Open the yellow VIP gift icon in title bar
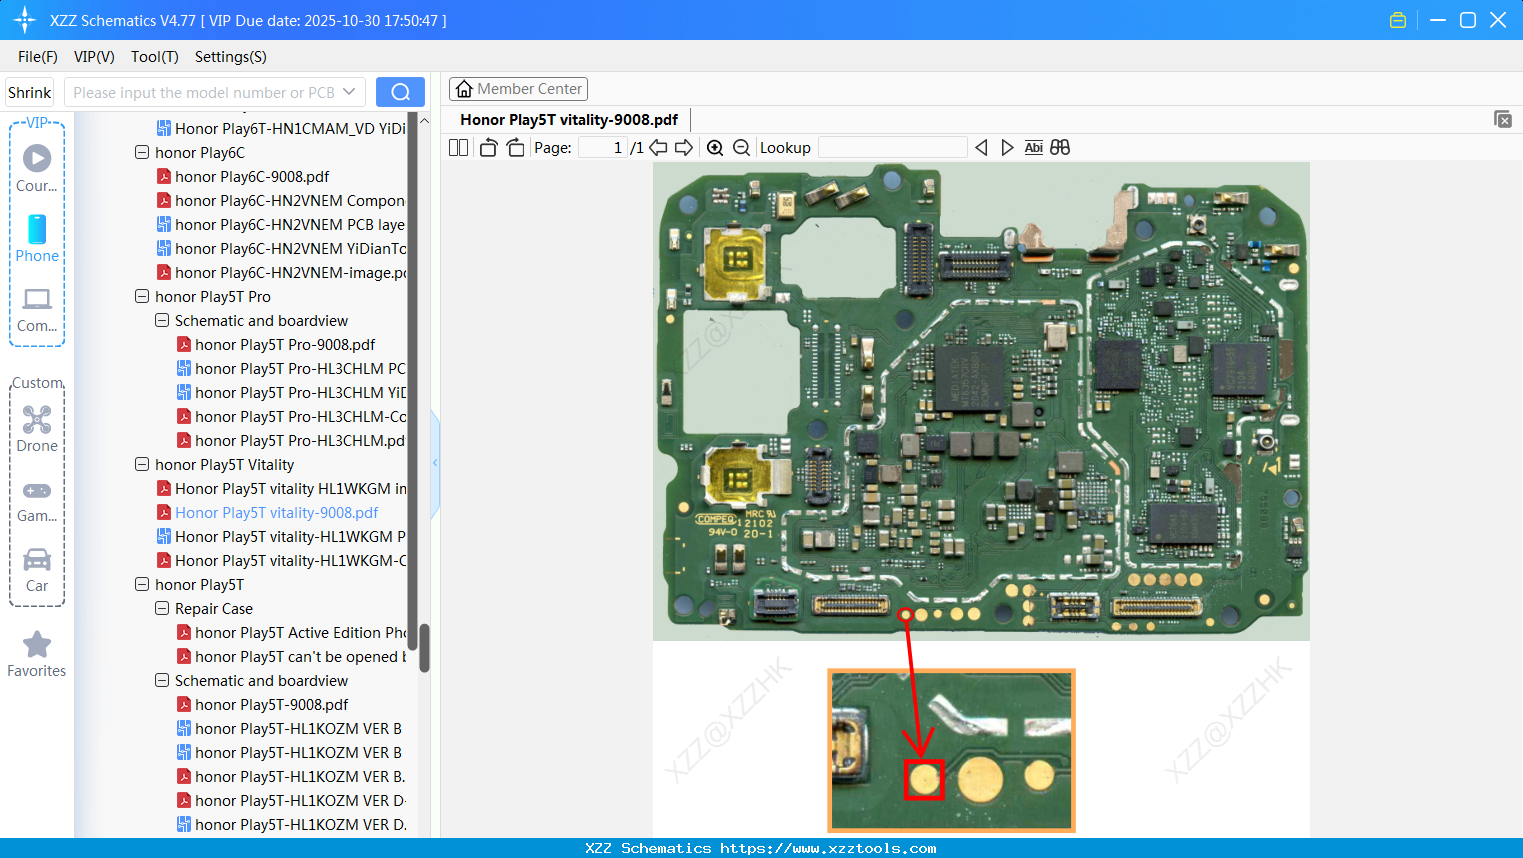 (1398, 20)
